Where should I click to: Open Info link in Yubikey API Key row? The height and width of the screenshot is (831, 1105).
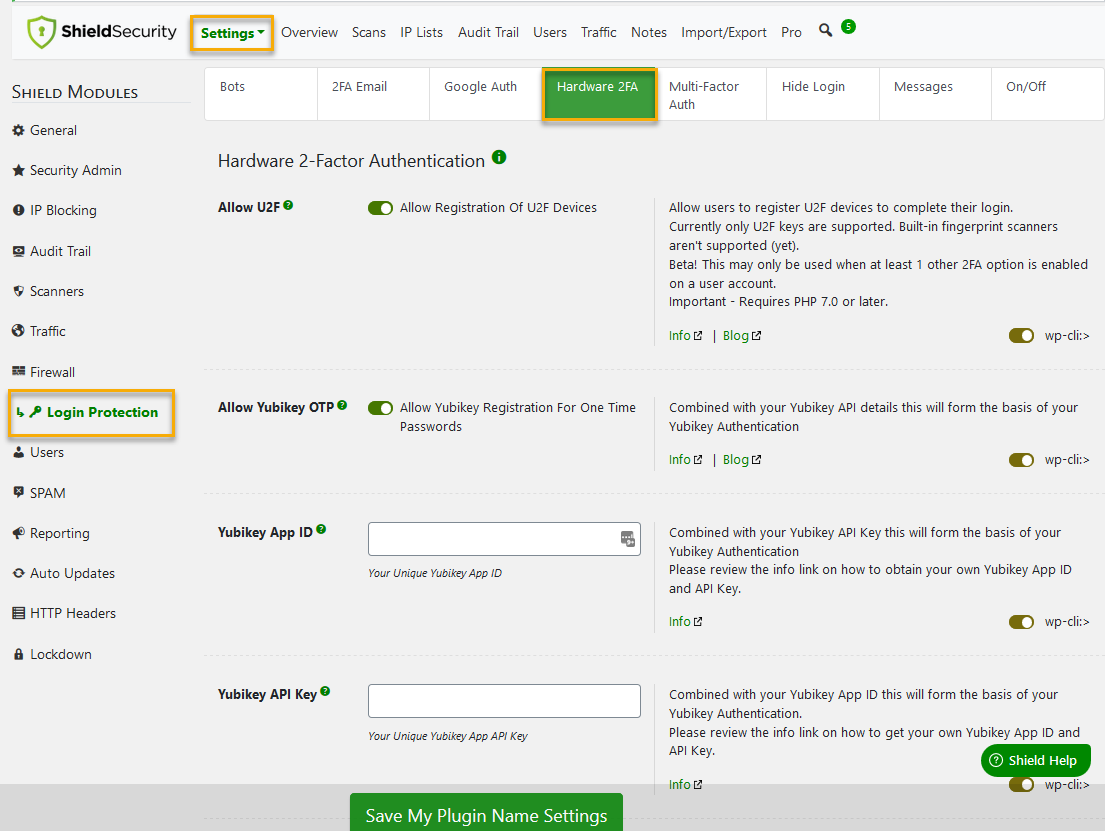coord(685,785)
